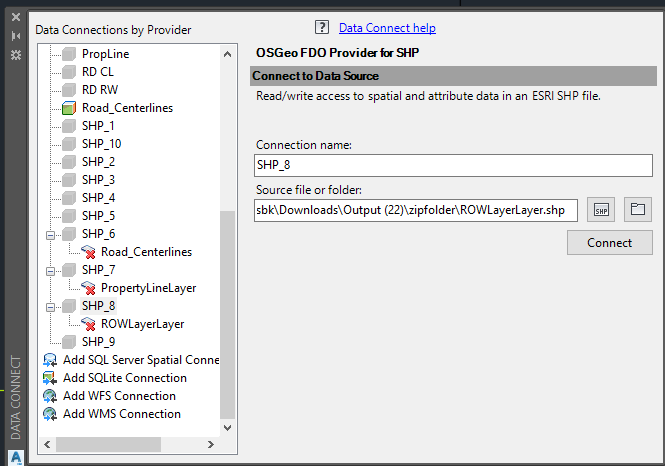Click Add SQL Server Spatial Connection icon
The height and width of the screenshot is (466, 665).
pyautogui.click(x=51, y=360)
